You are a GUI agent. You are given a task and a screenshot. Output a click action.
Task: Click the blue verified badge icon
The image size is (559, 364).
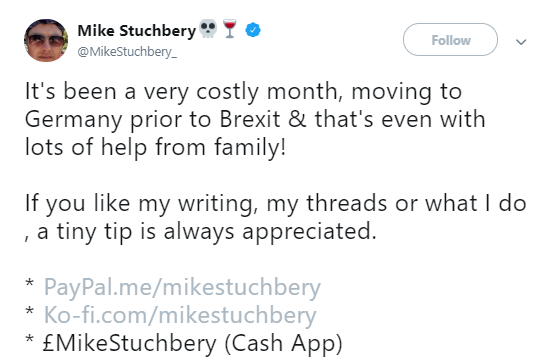[x=253, y=30]
